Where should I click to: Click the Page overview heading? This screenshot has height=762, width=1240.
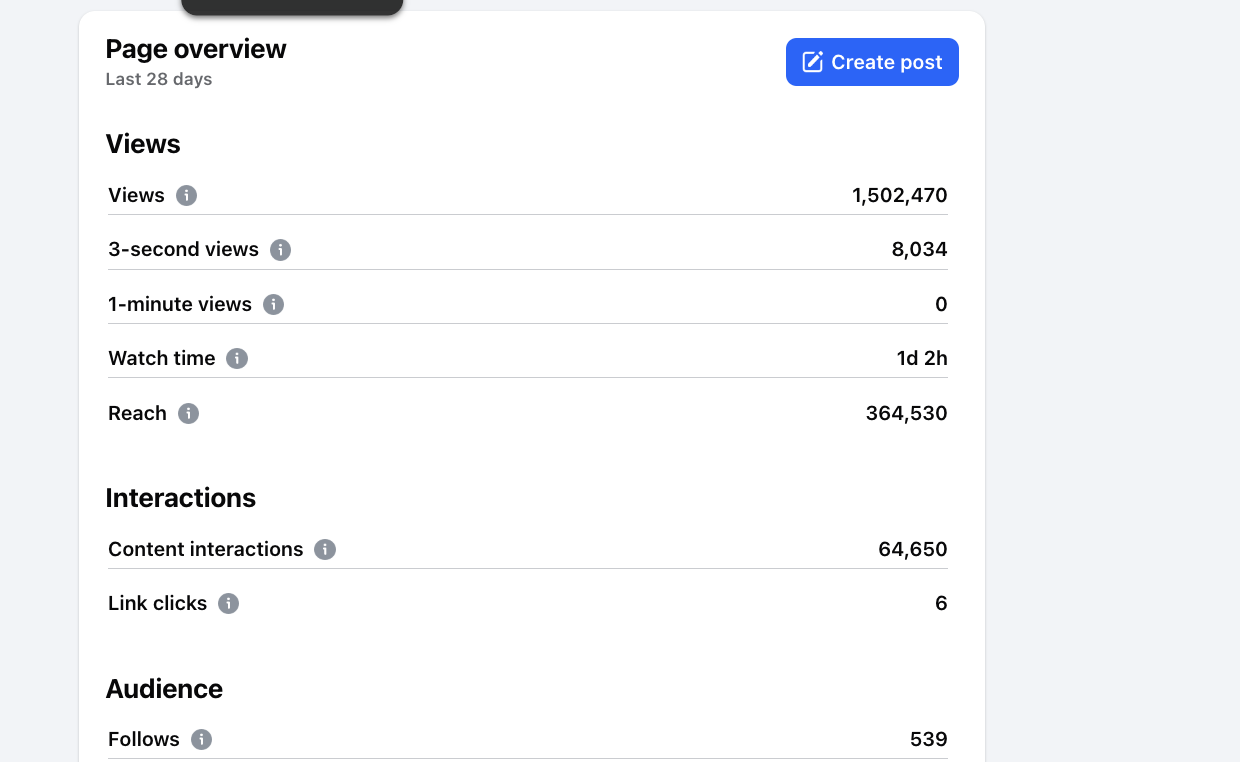click(x=196, y=49)
